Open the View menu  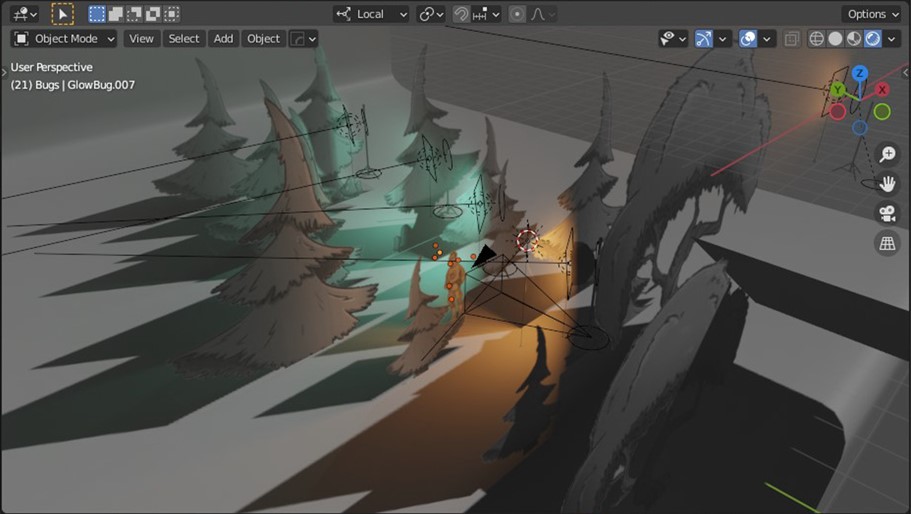point(141,39)
